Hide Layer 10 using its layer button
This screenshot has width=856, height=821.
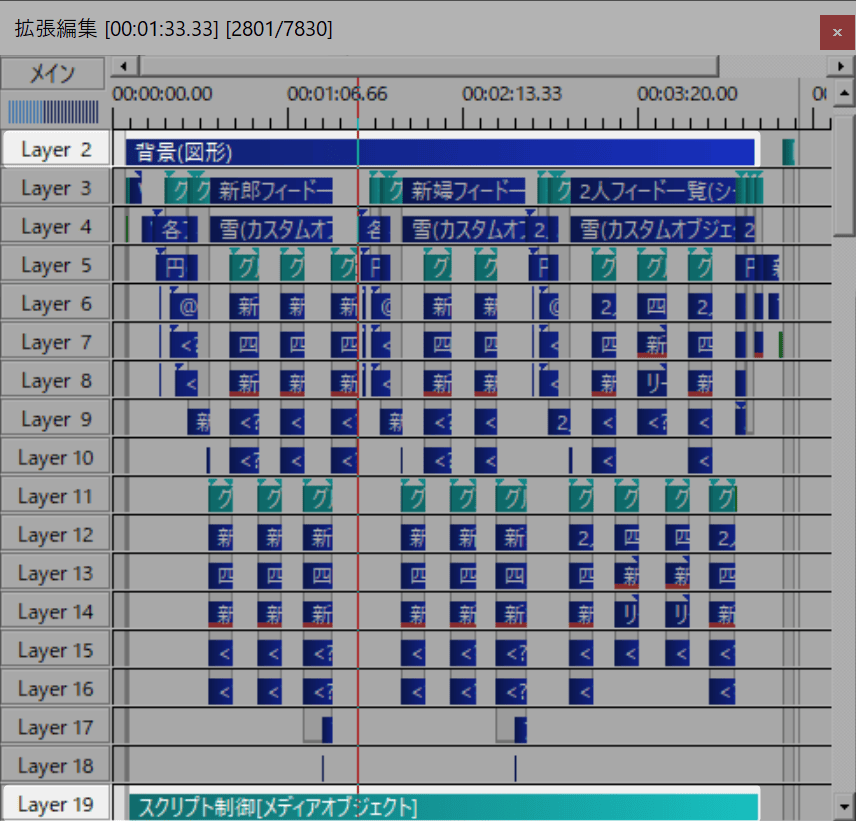(55, 458)
